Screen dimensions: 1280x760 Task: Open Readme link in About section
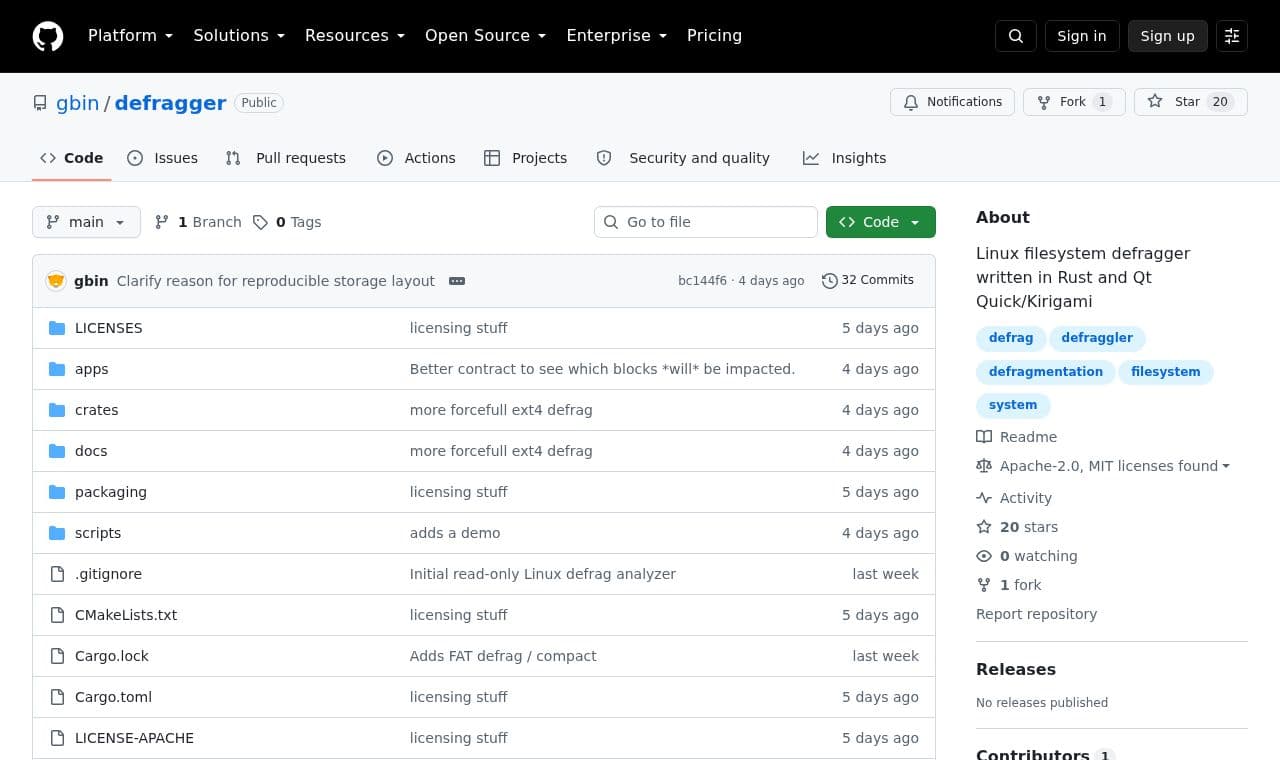(x=1016, y=437)
